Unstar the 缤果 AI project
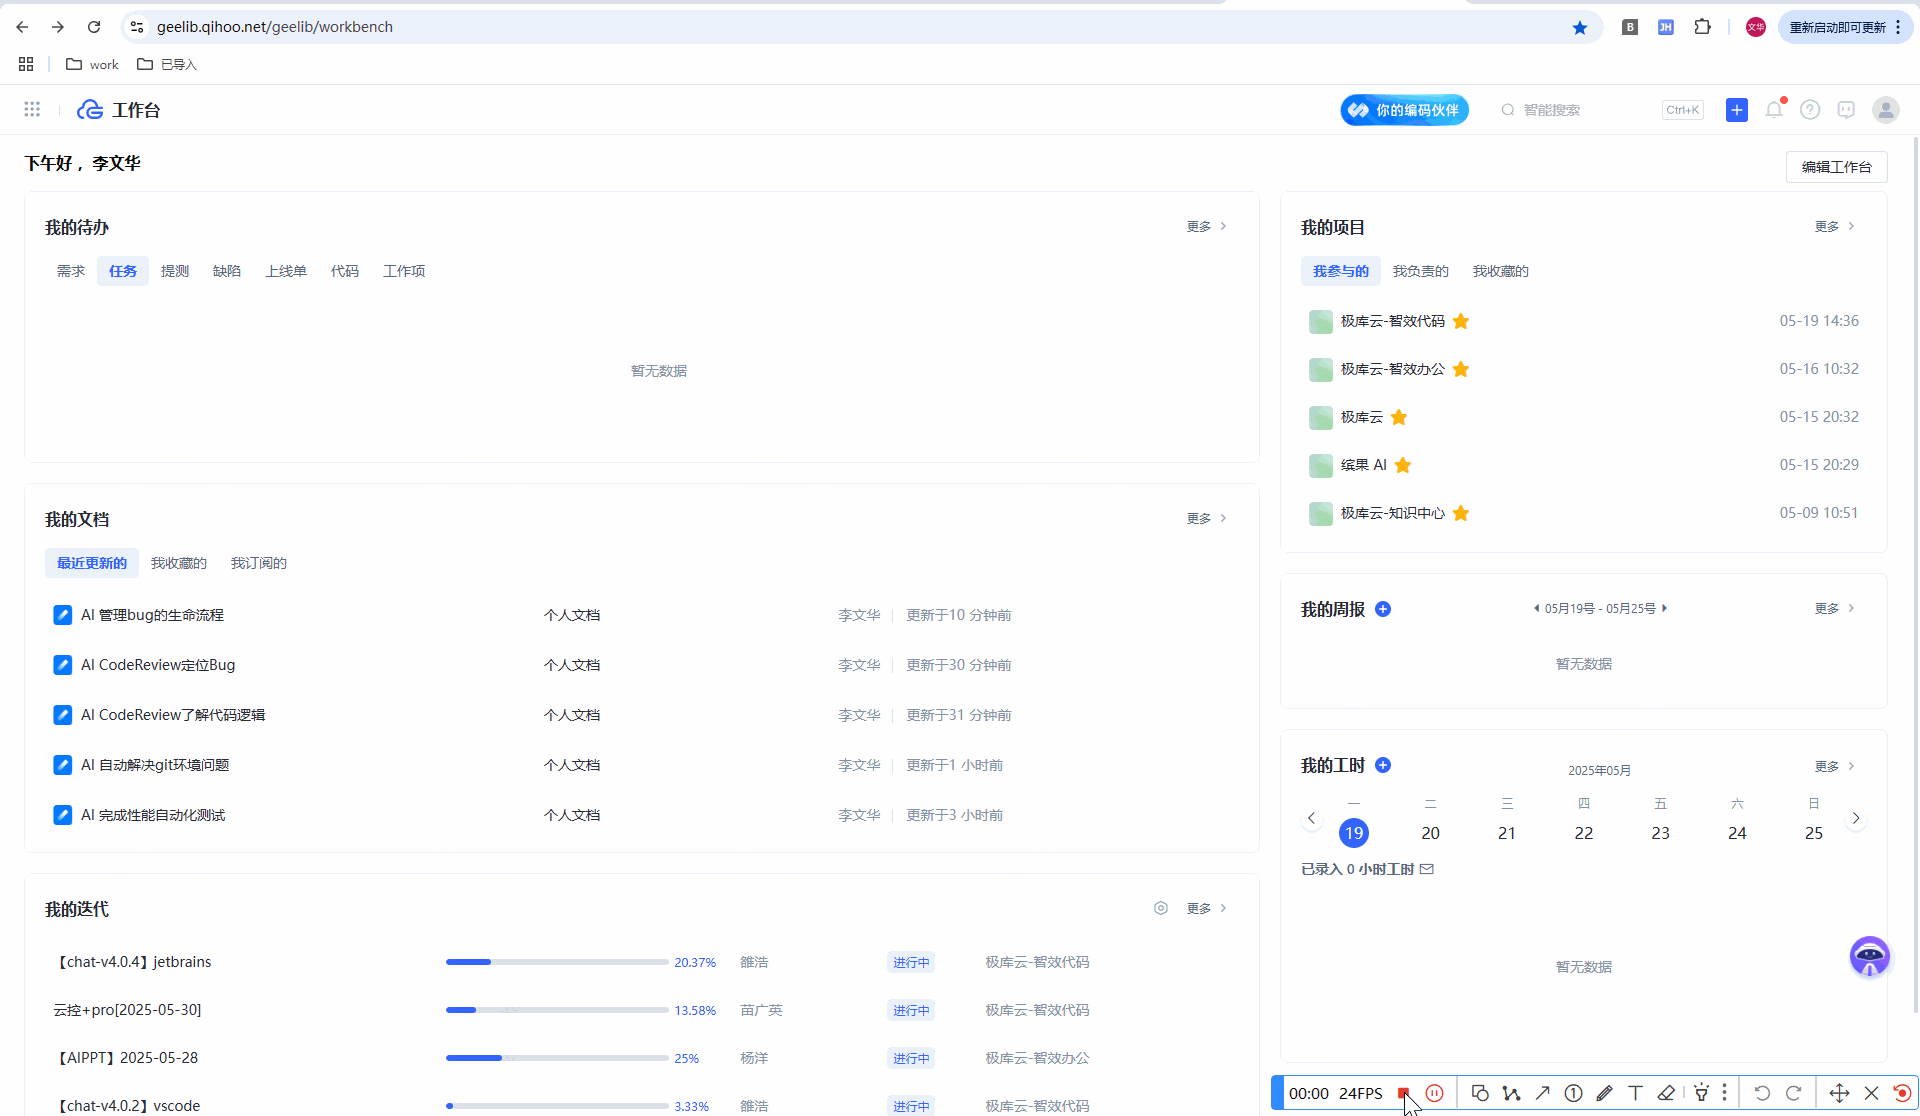The image size is (1920, 1116). [1403, 465]
